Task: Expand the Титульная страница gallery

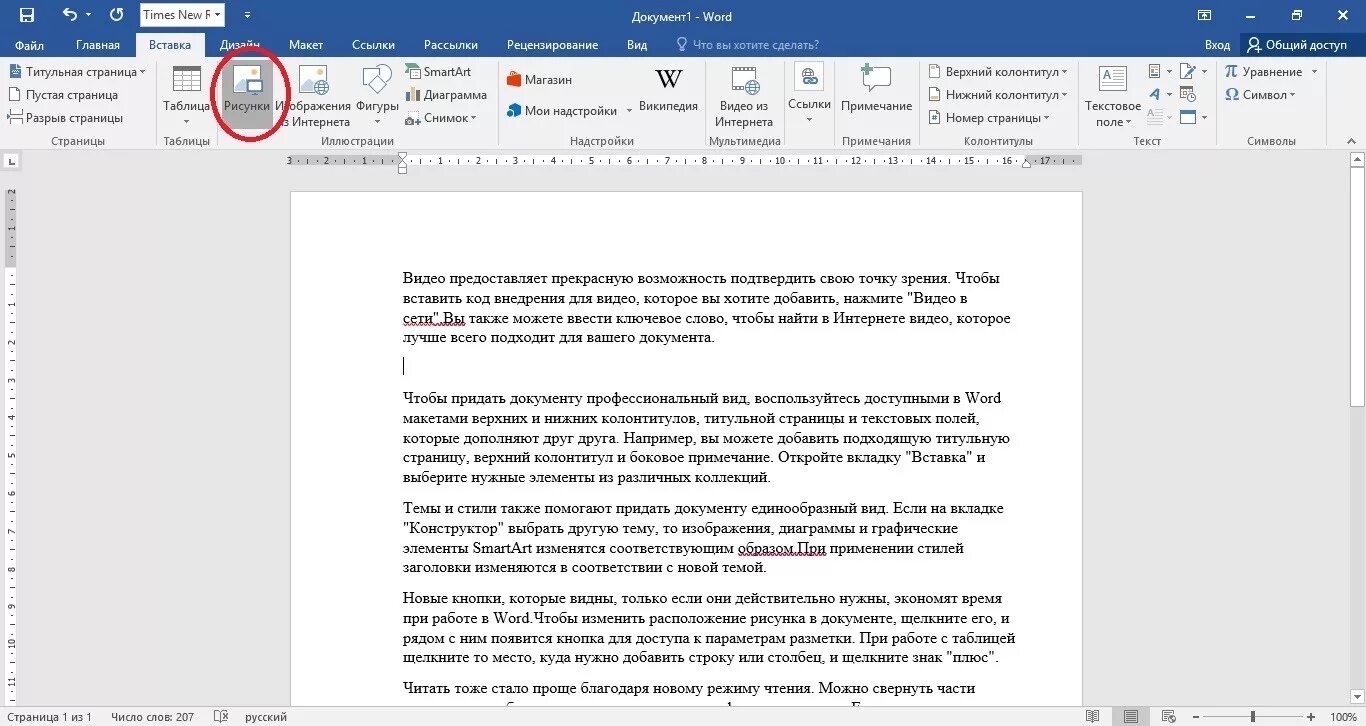Action: point(142,72)
